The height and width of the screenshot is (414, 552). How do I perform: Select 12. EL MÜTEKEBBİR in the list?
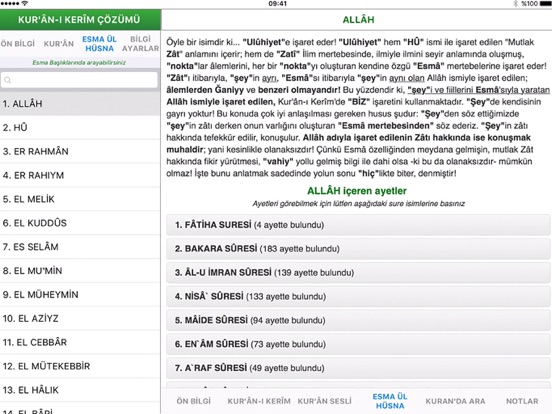[x=80, y=366]
